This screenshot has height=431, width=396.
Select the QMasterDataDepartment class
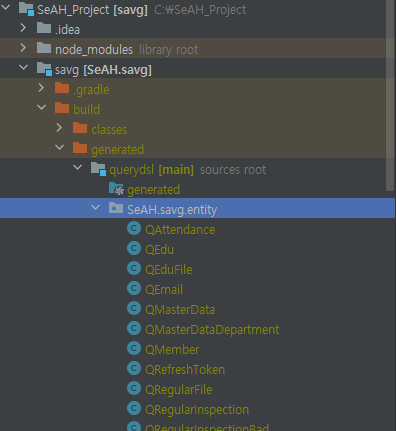click(212, 330)
